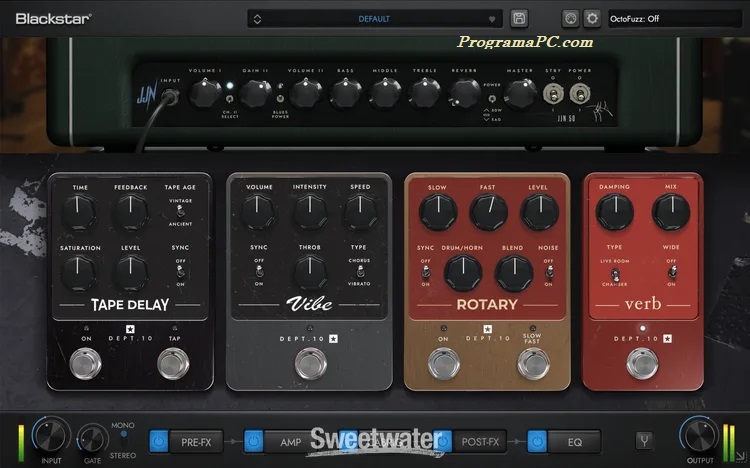Switch Vibe TYPE between Chorus and Vibrato
The width and height of the screenshot is (750, 468).
click(359, 272)
